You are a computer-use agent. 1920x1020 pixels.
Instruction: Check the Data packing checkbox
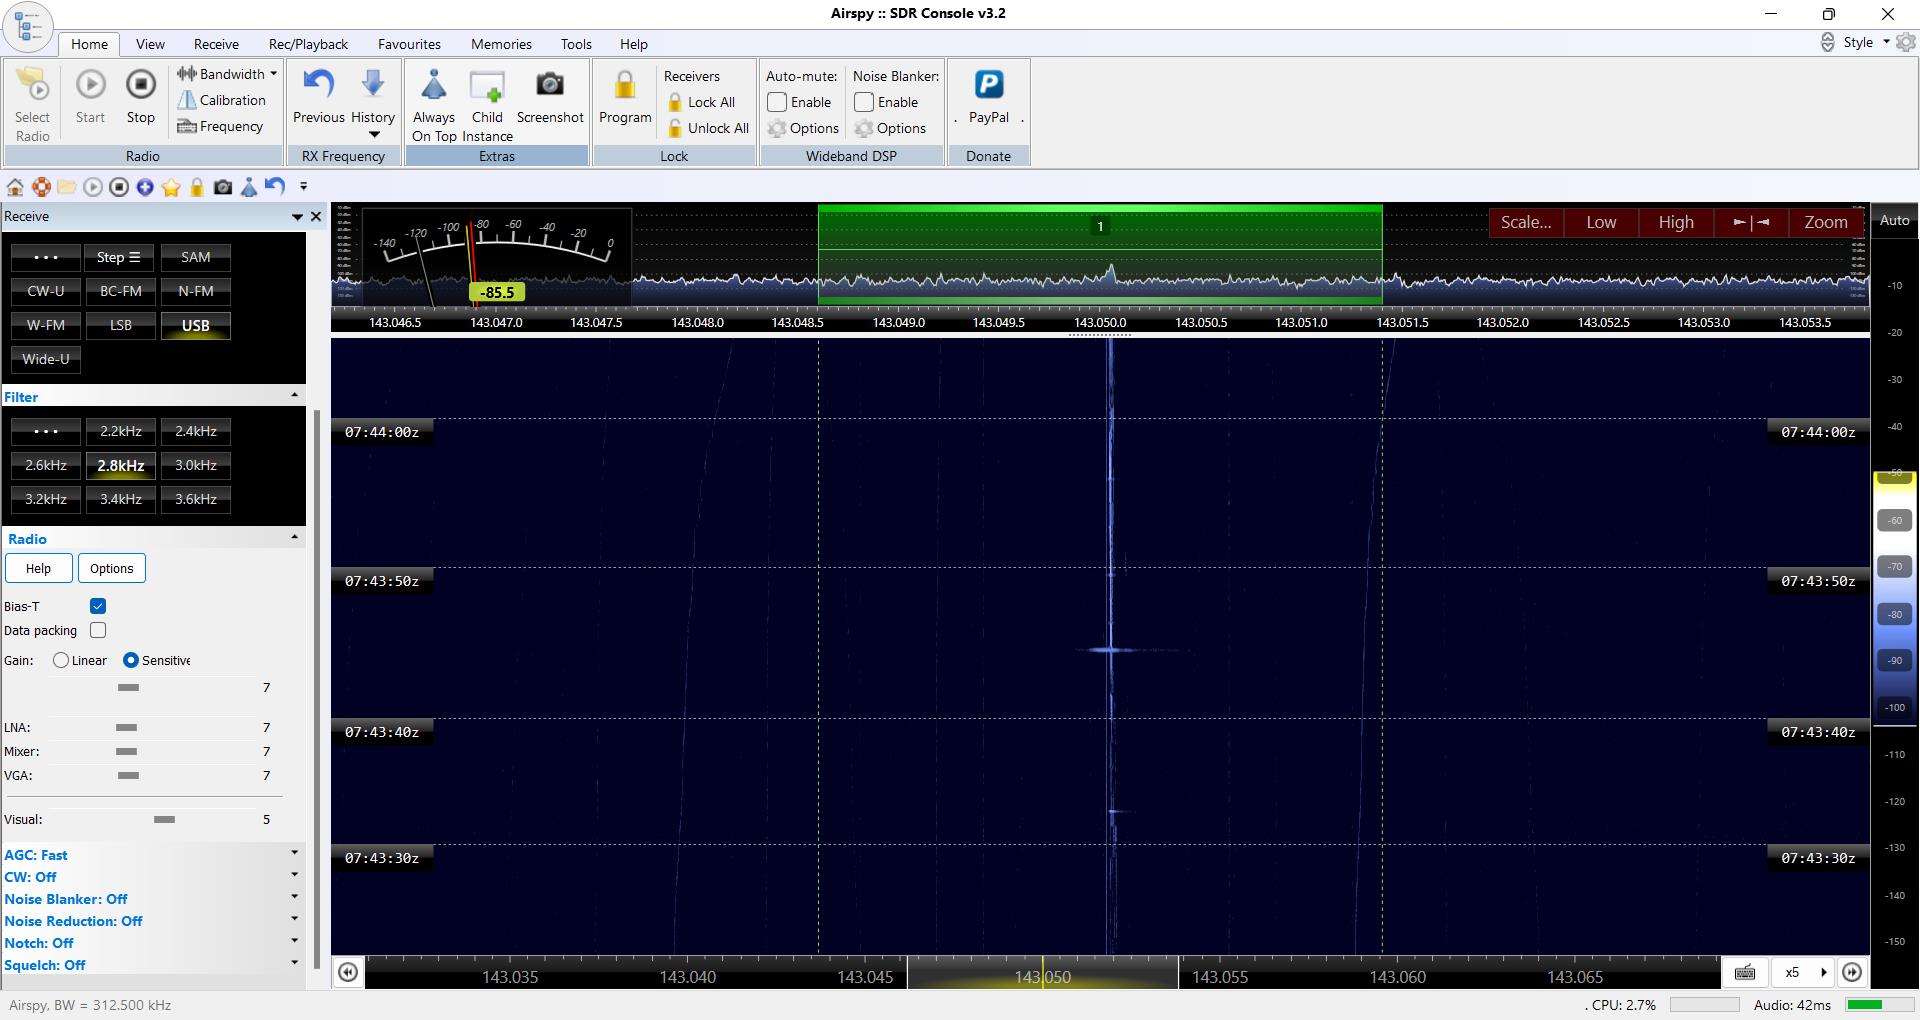pos(98,630)
